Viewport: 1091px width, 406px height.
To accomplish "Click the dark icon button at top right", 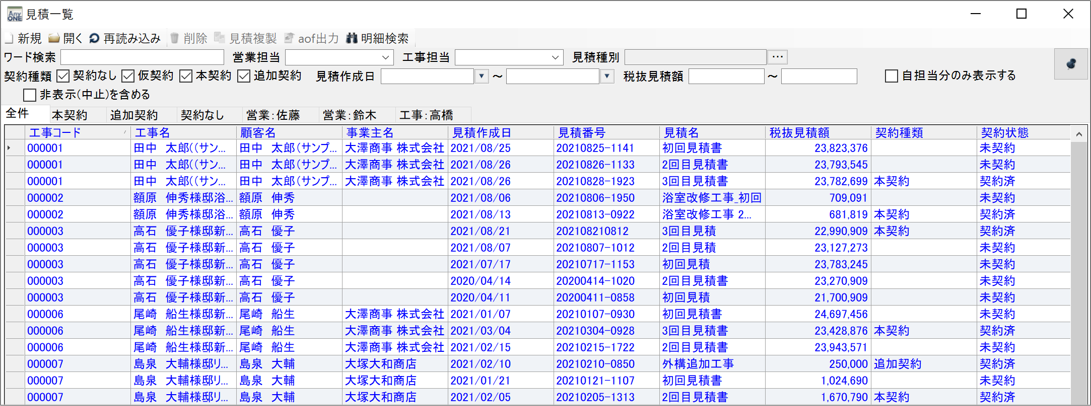I will [1071, 63].
